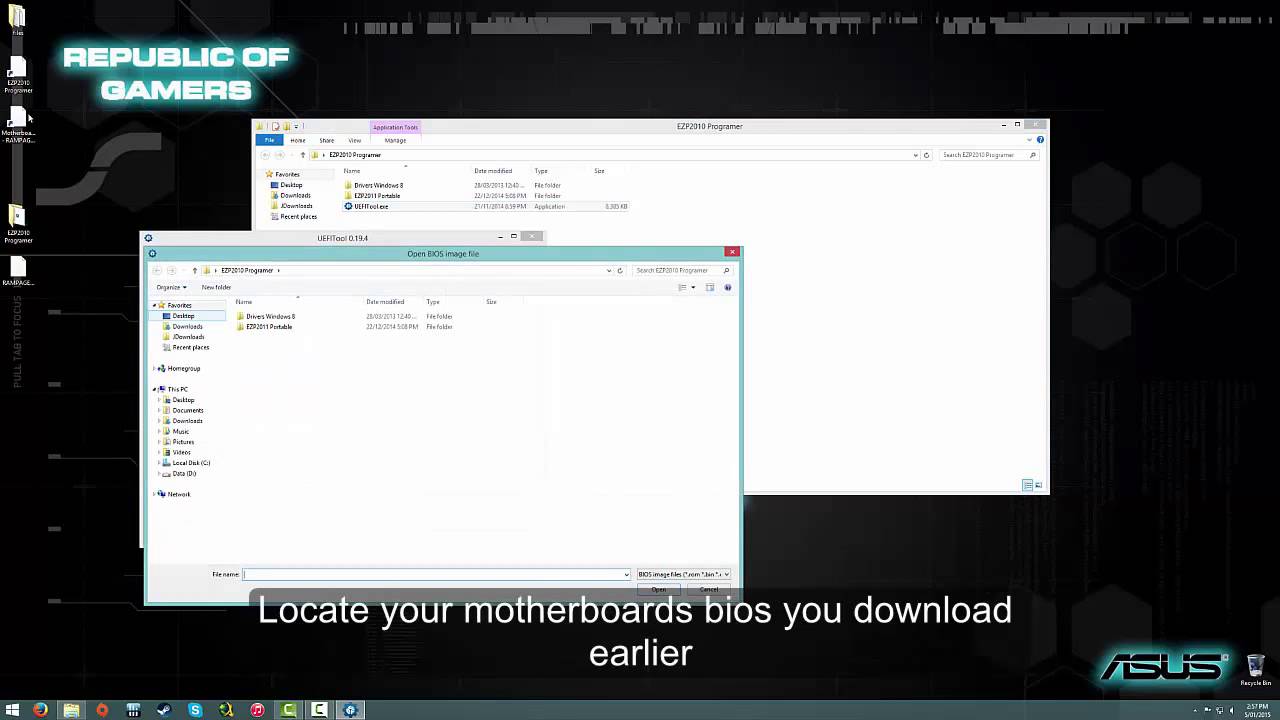
Task: Open File Explorer from the taskbar
Action: [x=72, y=710]
